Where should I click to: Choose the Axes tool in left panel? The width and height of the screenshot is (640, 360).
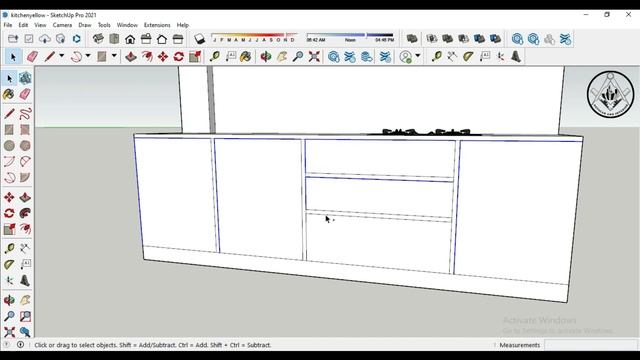9,280
